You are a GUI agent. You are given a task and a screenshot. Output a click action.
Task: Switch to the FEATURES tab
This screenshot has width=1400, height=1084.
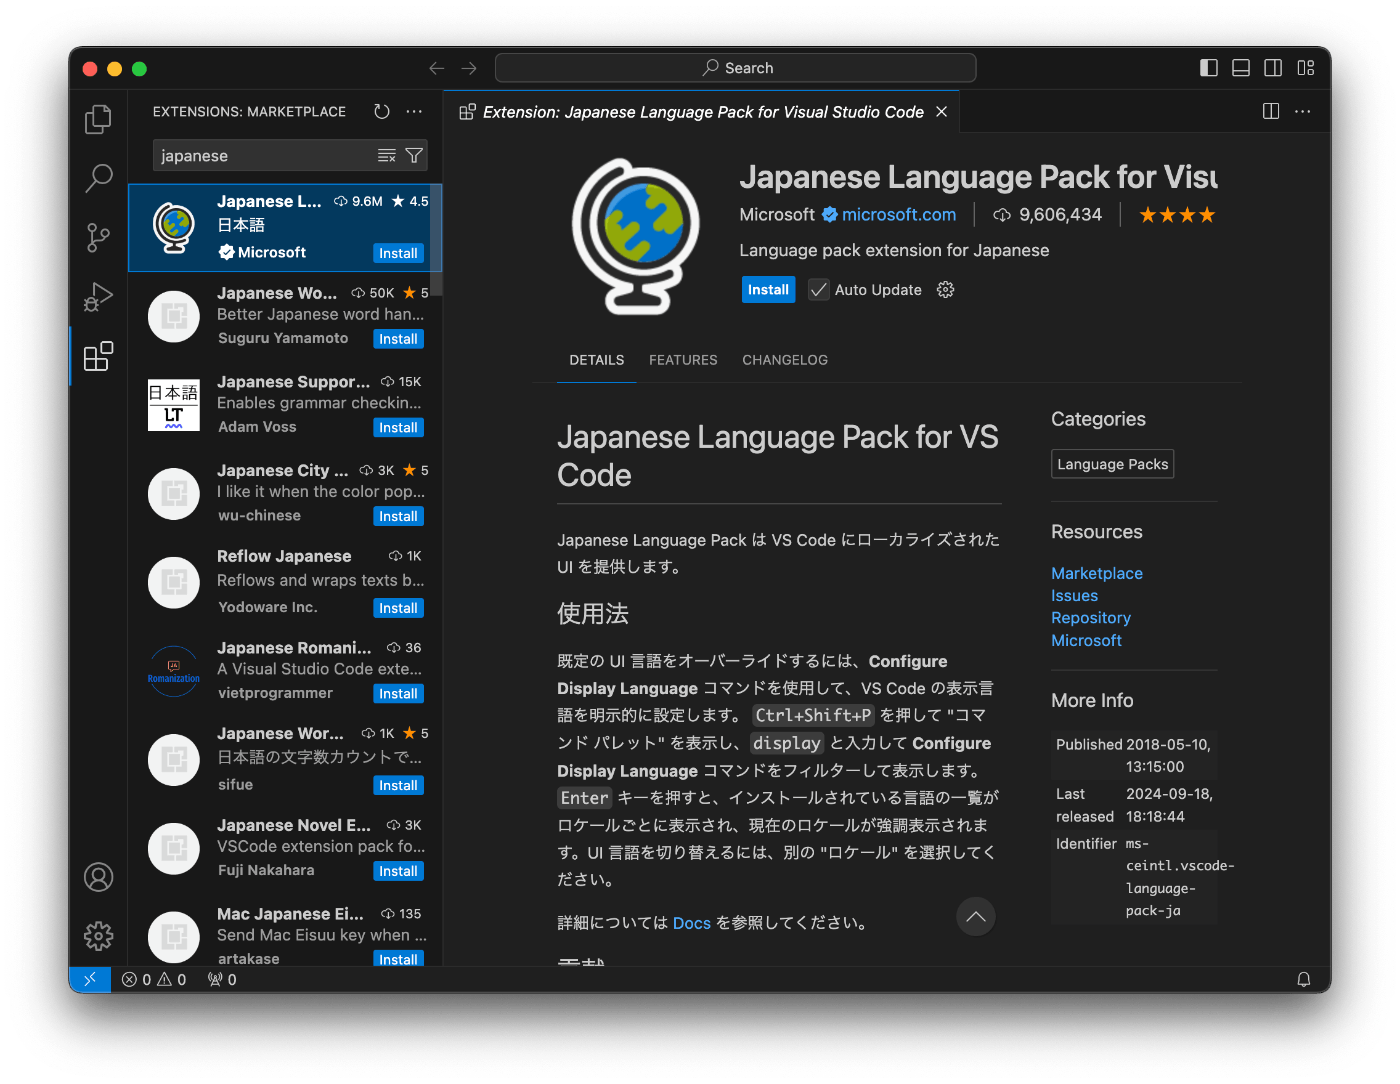pos(683,360)
